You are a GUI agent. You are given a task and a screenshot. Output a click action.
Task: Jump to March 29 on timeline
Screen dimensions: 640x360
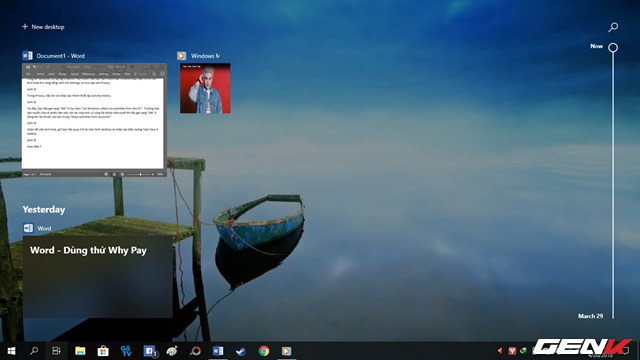pos(590,316)
